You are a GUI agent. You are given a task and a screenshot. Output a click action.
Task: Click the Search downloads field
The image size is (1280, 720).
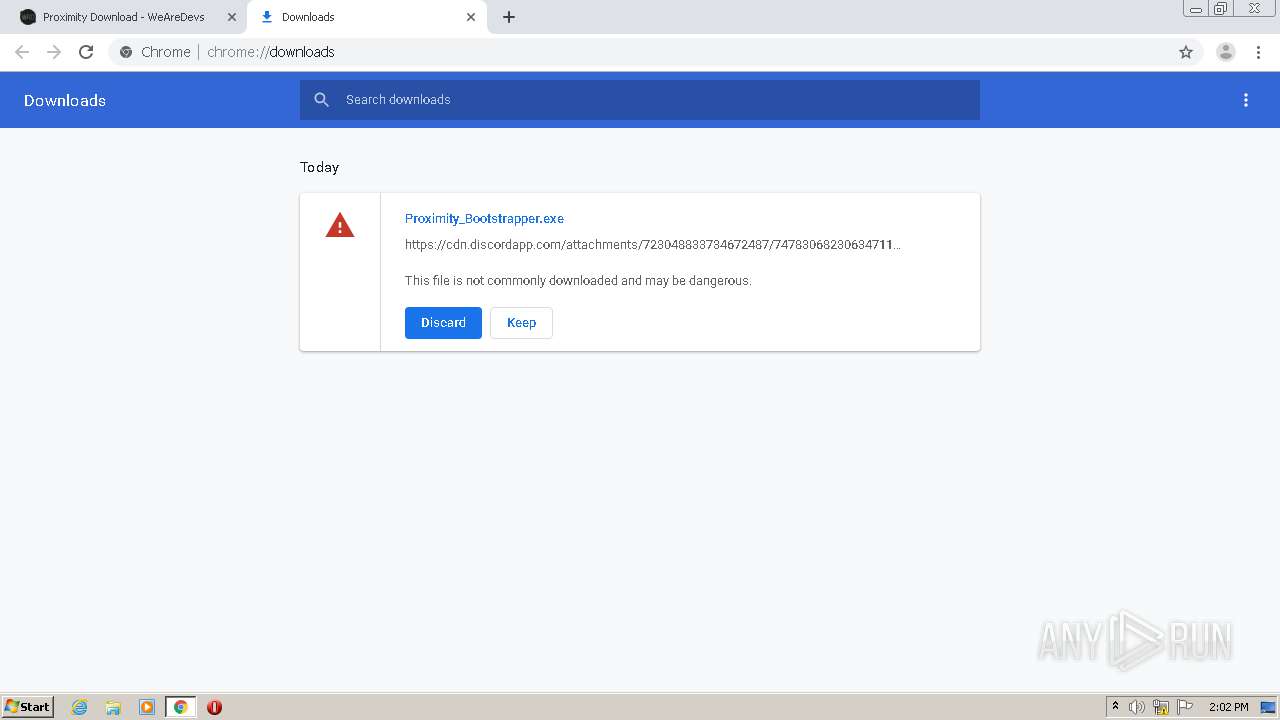[640, 100]
